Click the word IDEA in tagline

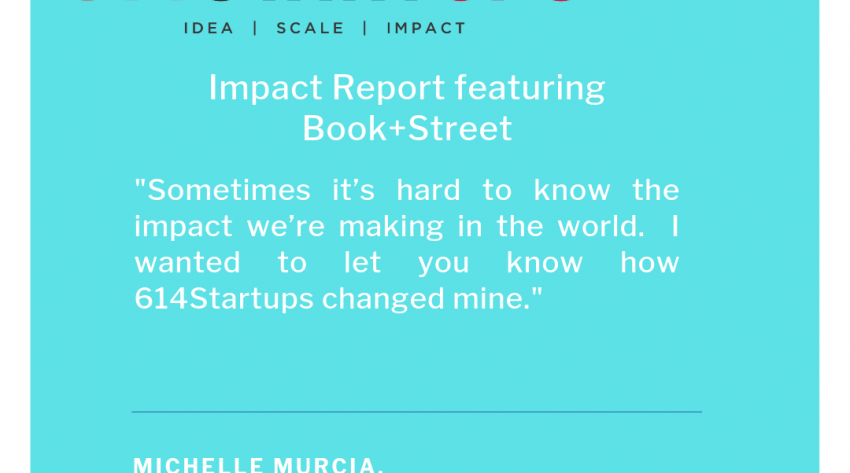tap(209, 28)
